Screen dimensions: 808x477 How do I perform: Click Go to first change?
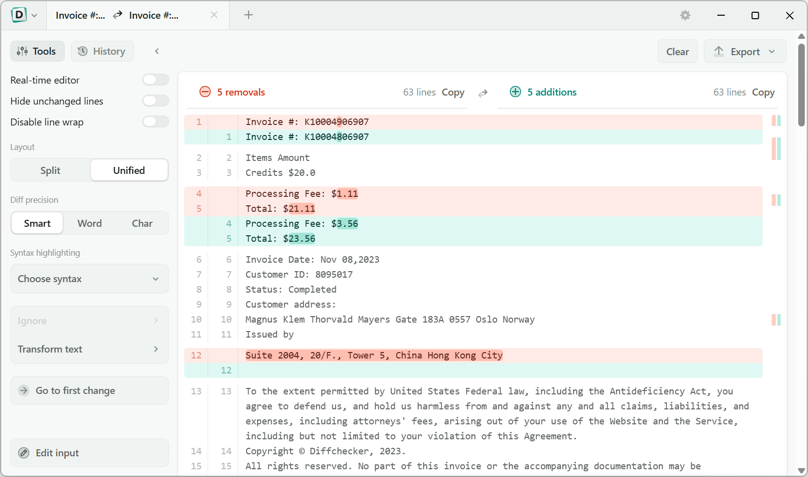pyautogui.click(x=89, y=390)
